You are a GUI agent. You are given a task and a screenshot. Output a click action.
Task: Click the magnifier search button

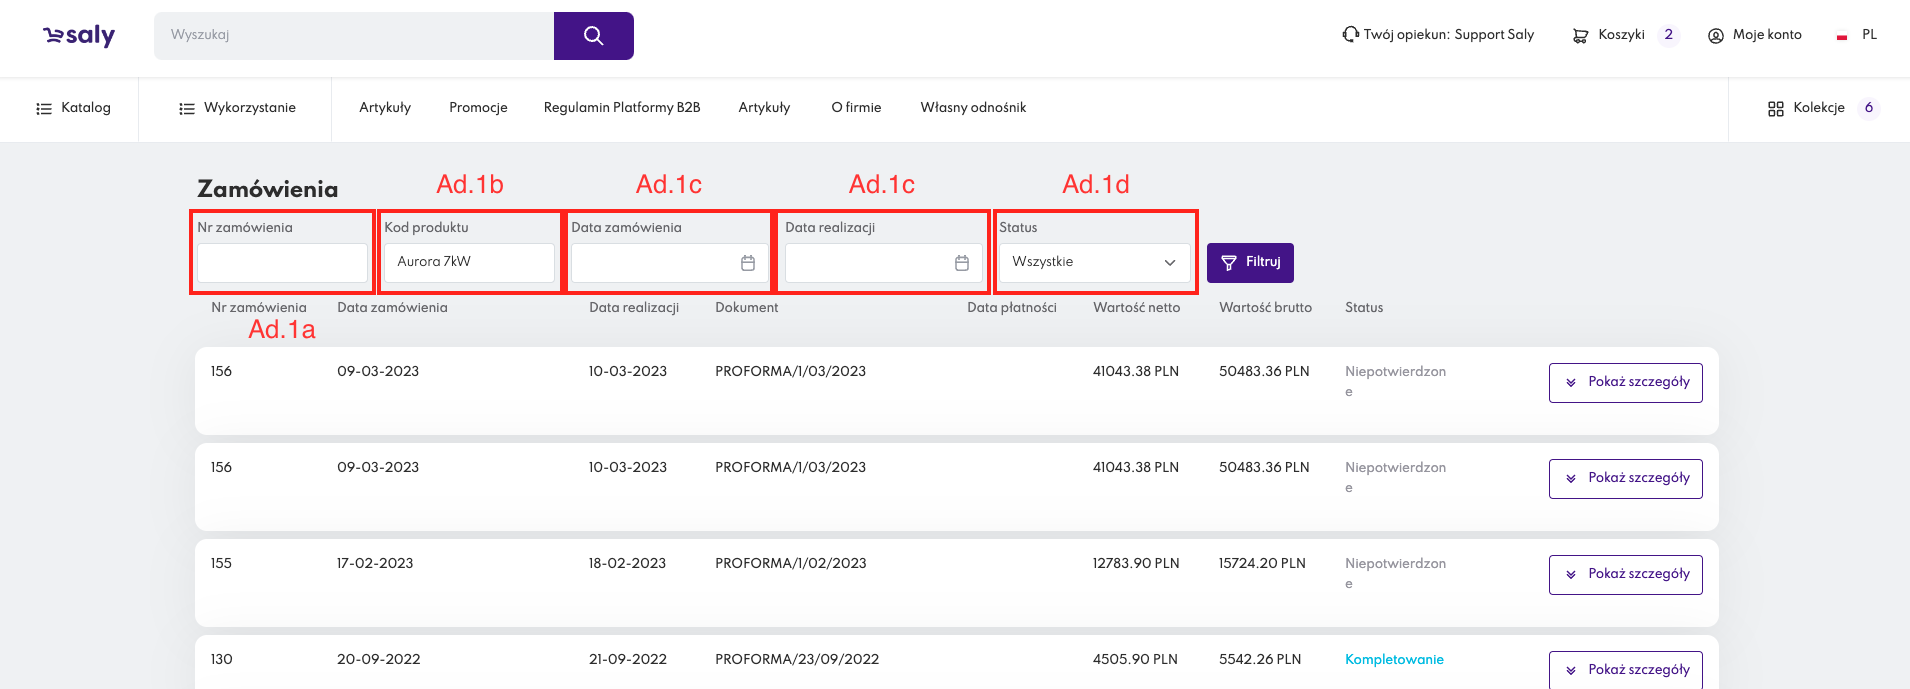point(593,36)
